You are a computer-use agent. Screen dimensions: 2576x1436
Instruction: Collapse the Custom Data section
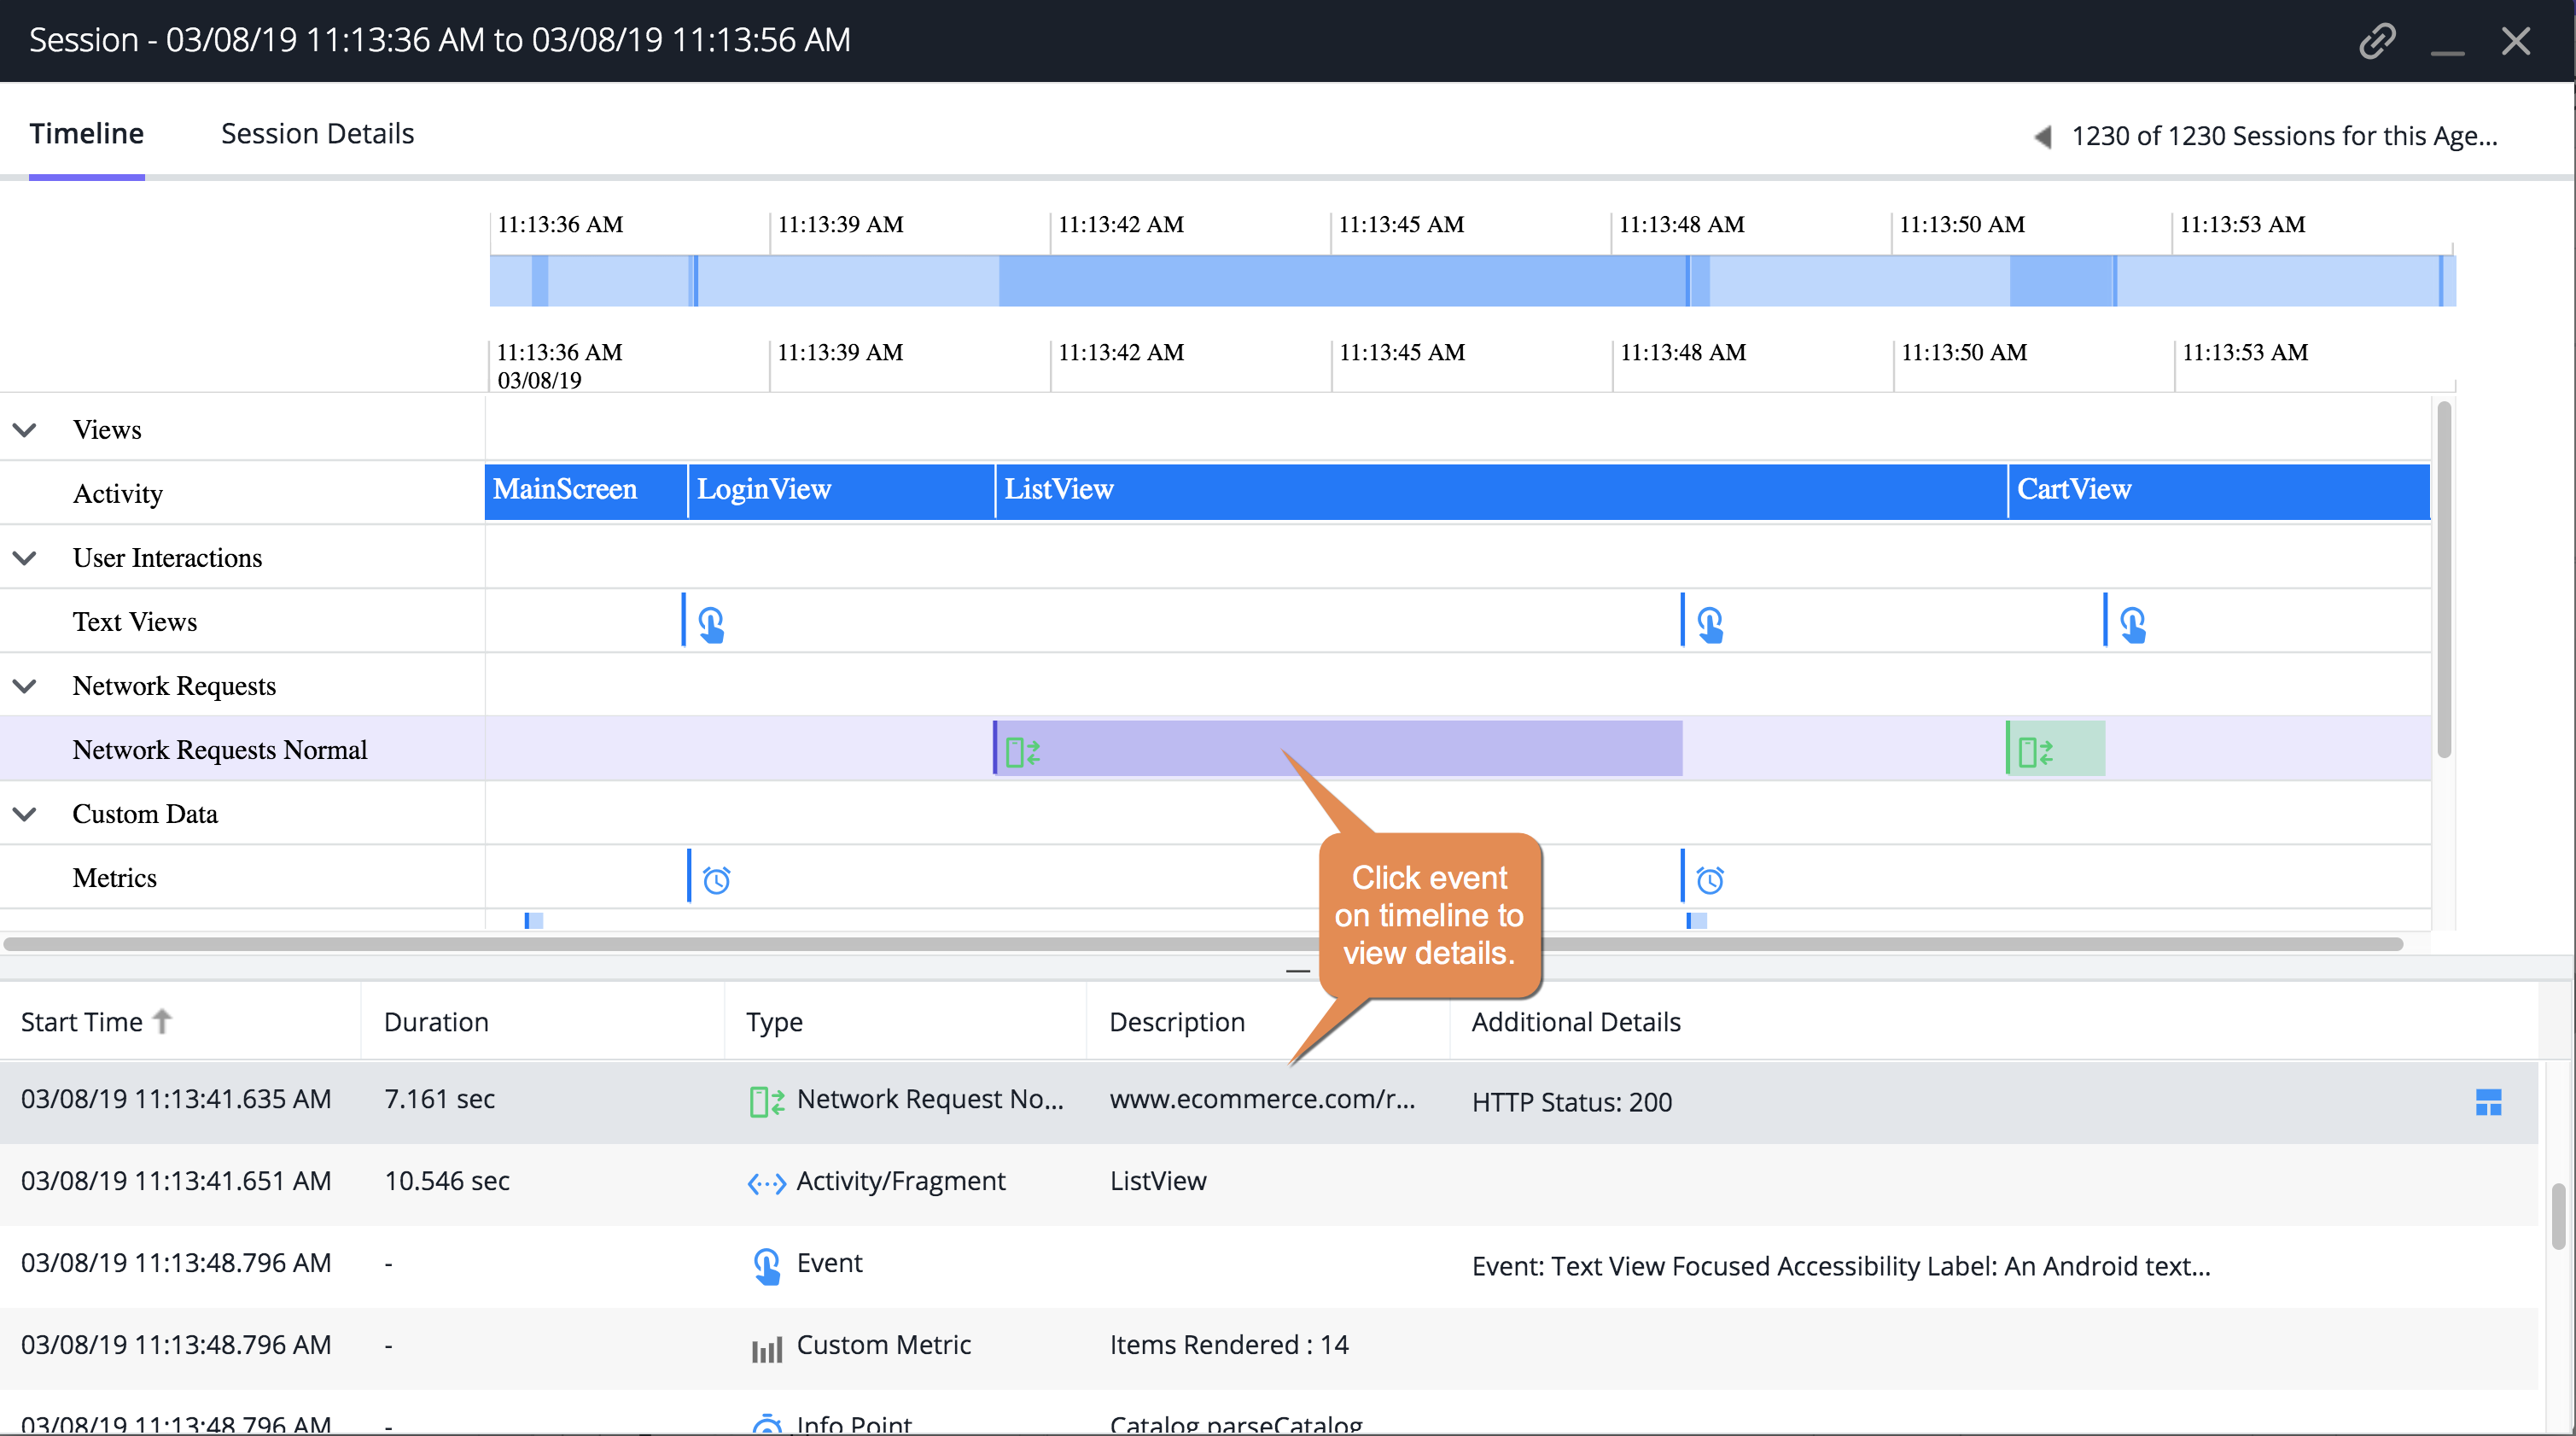point(25,814)
